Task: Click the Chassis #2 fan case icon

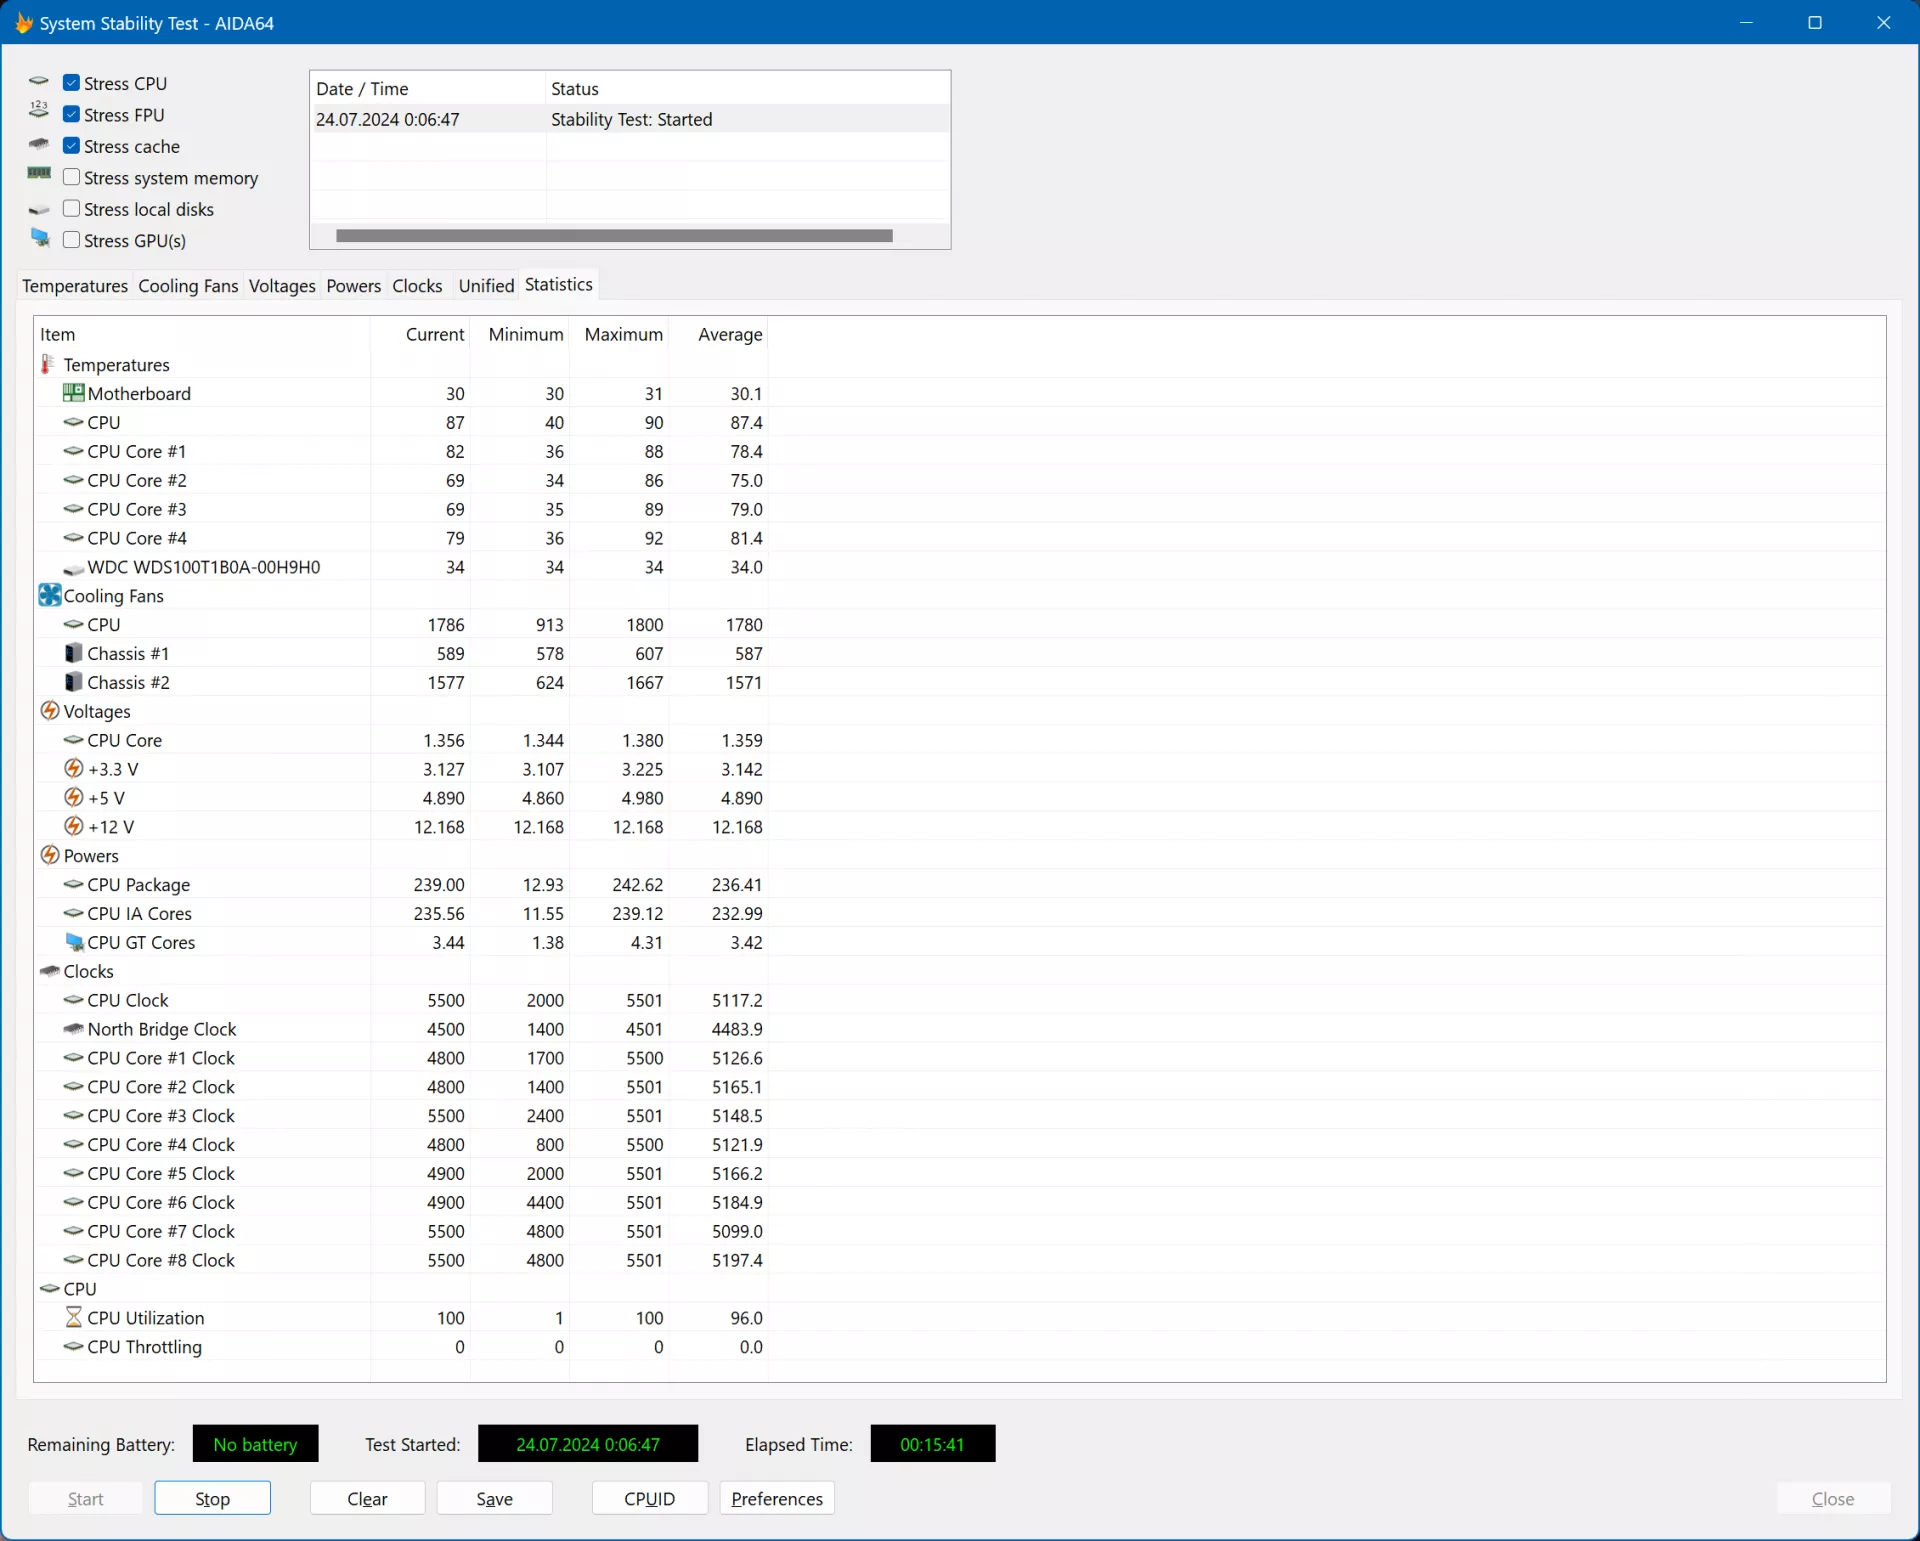Action: click(73, 682)
